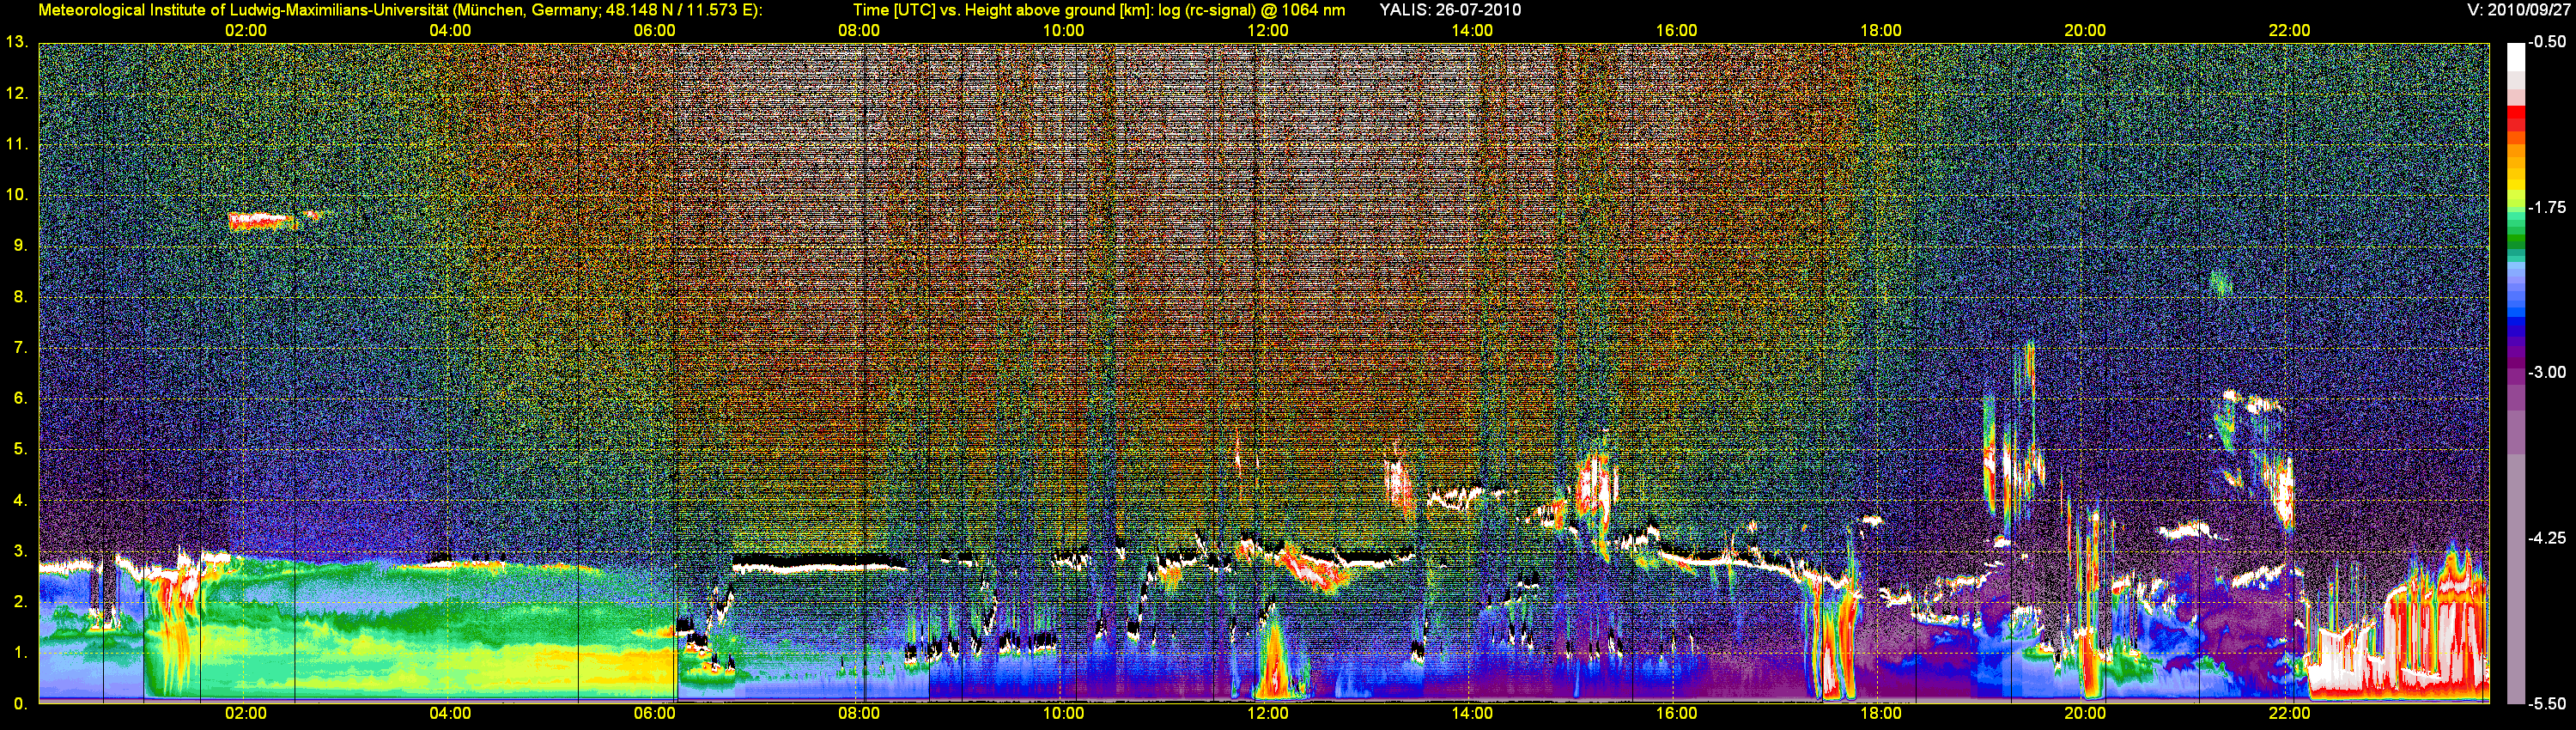Click the '13.' height axis label
This screenshot has height=730, width=2576.
tap(17, 42)
